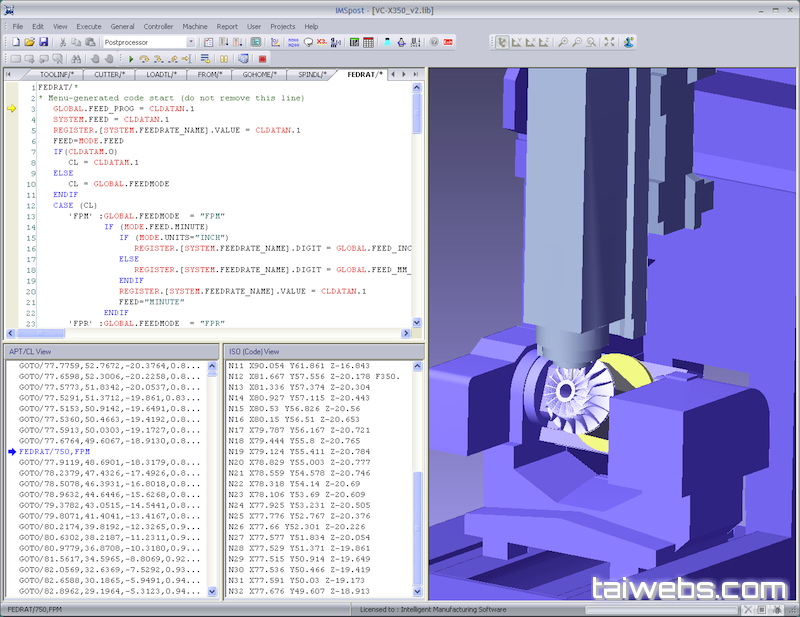Click the Zoom In magnifier icon
The image size is (800, 617).
click(x=563, y=42)
